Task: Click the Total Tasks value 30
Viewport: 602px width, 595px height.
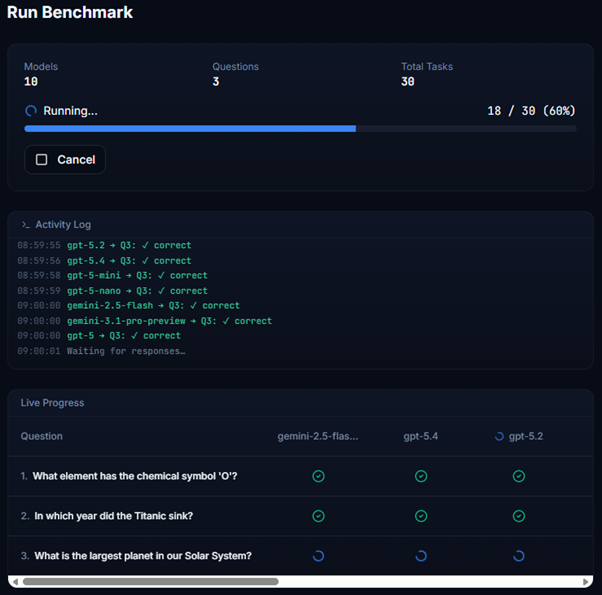Action: (x=408, y=81)
